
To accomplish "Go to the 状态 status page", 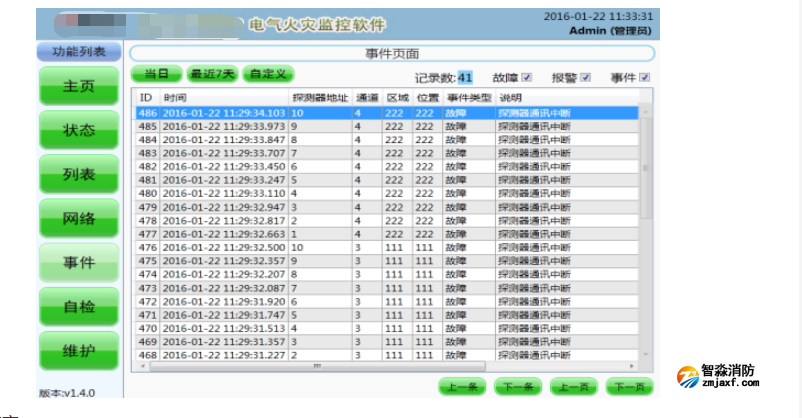I will click(x=79, y=130).
